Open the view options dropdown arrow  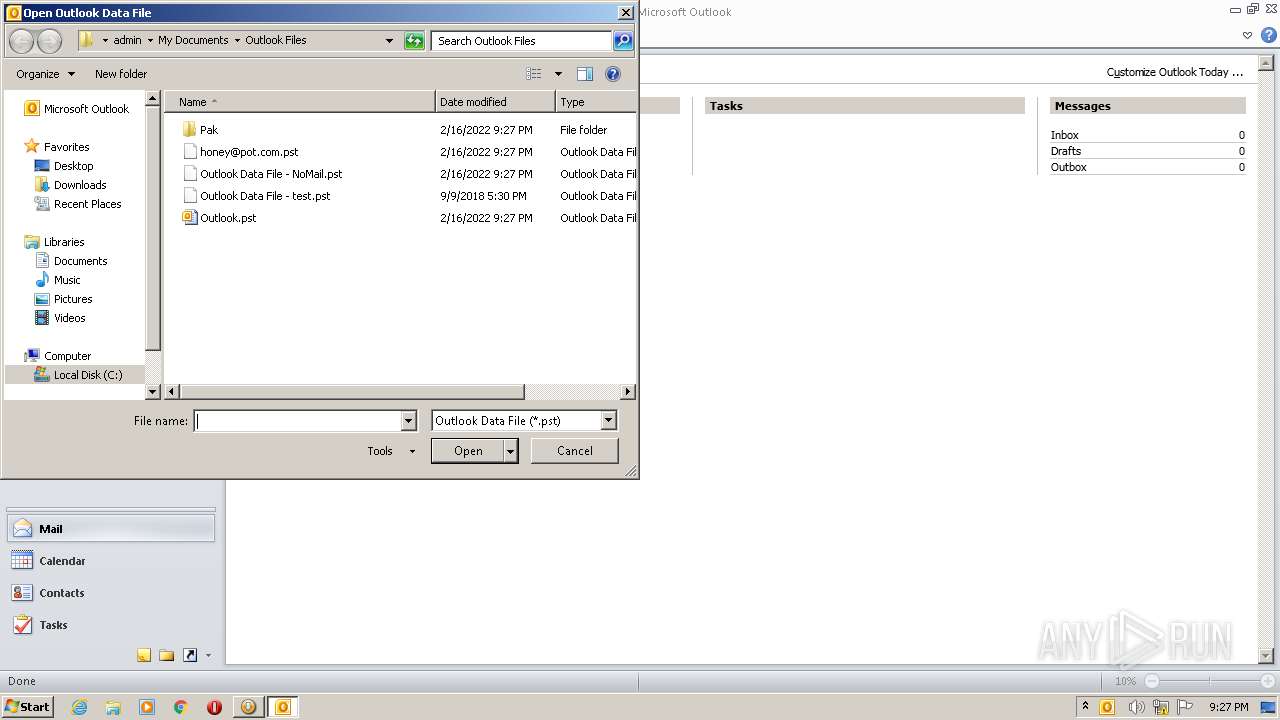click(x=558, y=74)
